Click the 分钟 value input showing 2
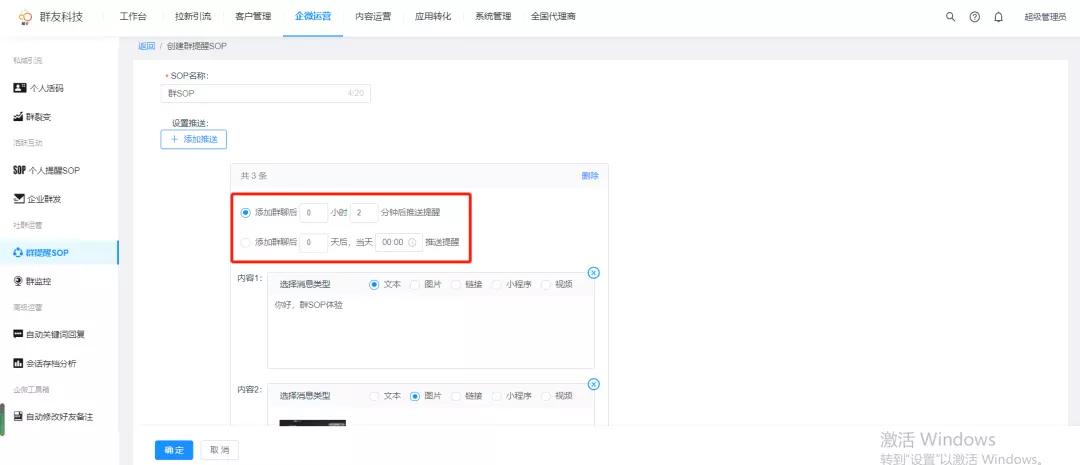Image resolution: width=1080 pixels, height=465 pixels. pos(364,213)
